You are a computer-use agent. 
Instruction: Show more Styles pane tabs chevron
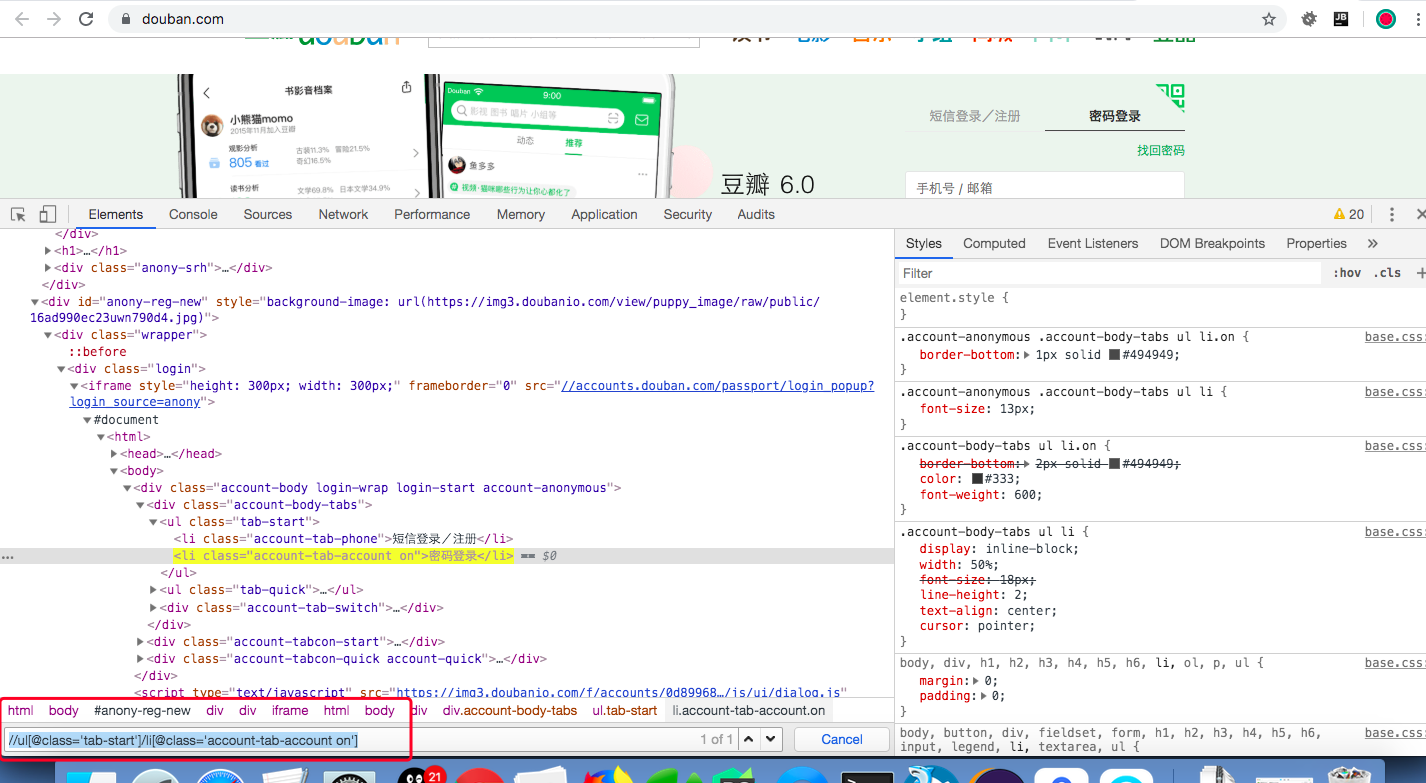[x=1372, y=243]
